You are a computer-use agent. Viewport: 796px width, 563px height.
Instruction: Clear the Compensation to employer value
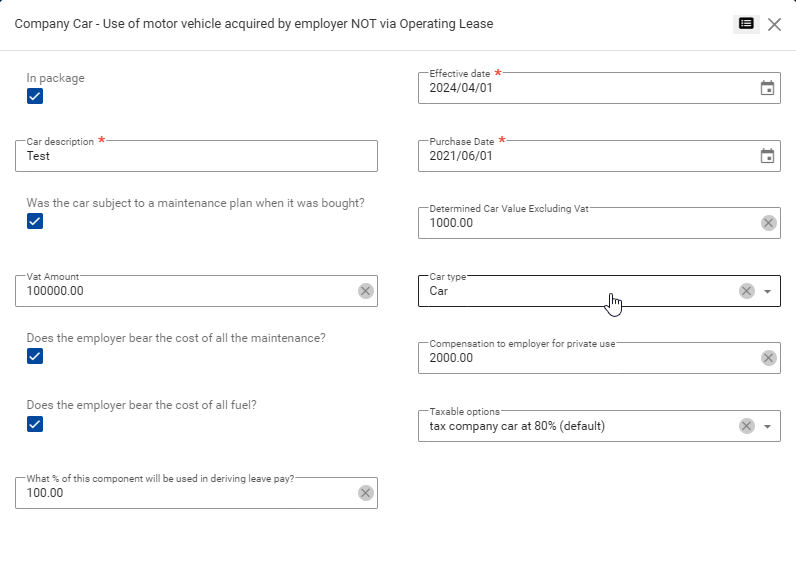[x=768, y=358]
